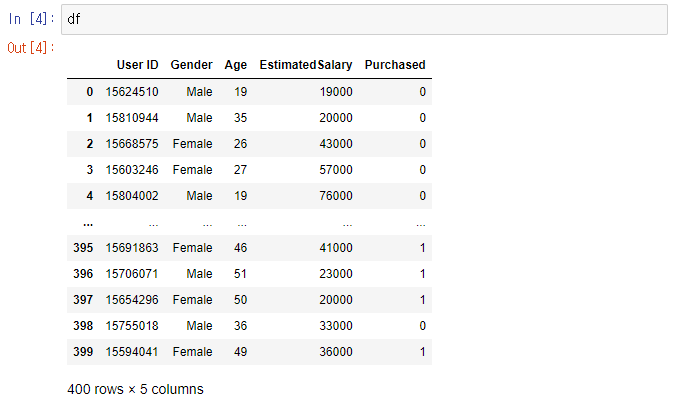The width and height of the screenshot is (676, 400).
Task: Click Gender cell in row 15810944
Action: (199, 118)
